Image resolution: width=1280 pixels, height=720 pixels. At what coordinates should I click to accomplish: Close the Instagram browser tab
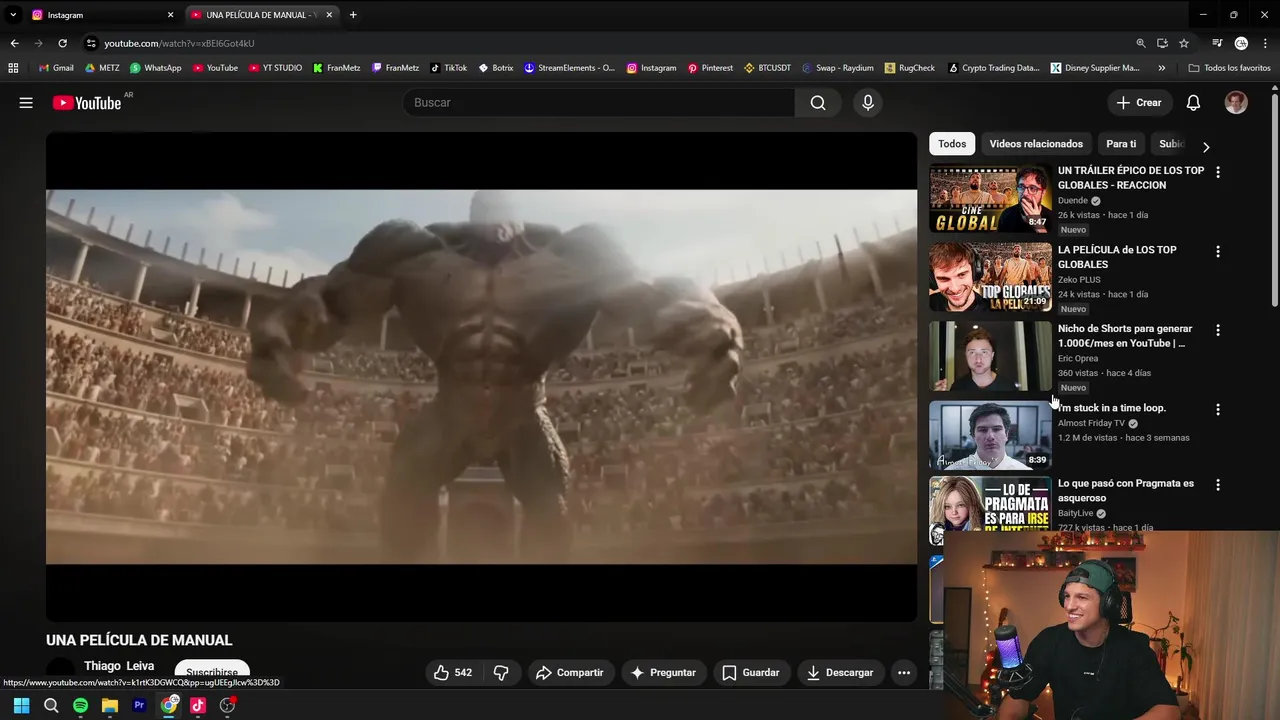tap(170, 15)
